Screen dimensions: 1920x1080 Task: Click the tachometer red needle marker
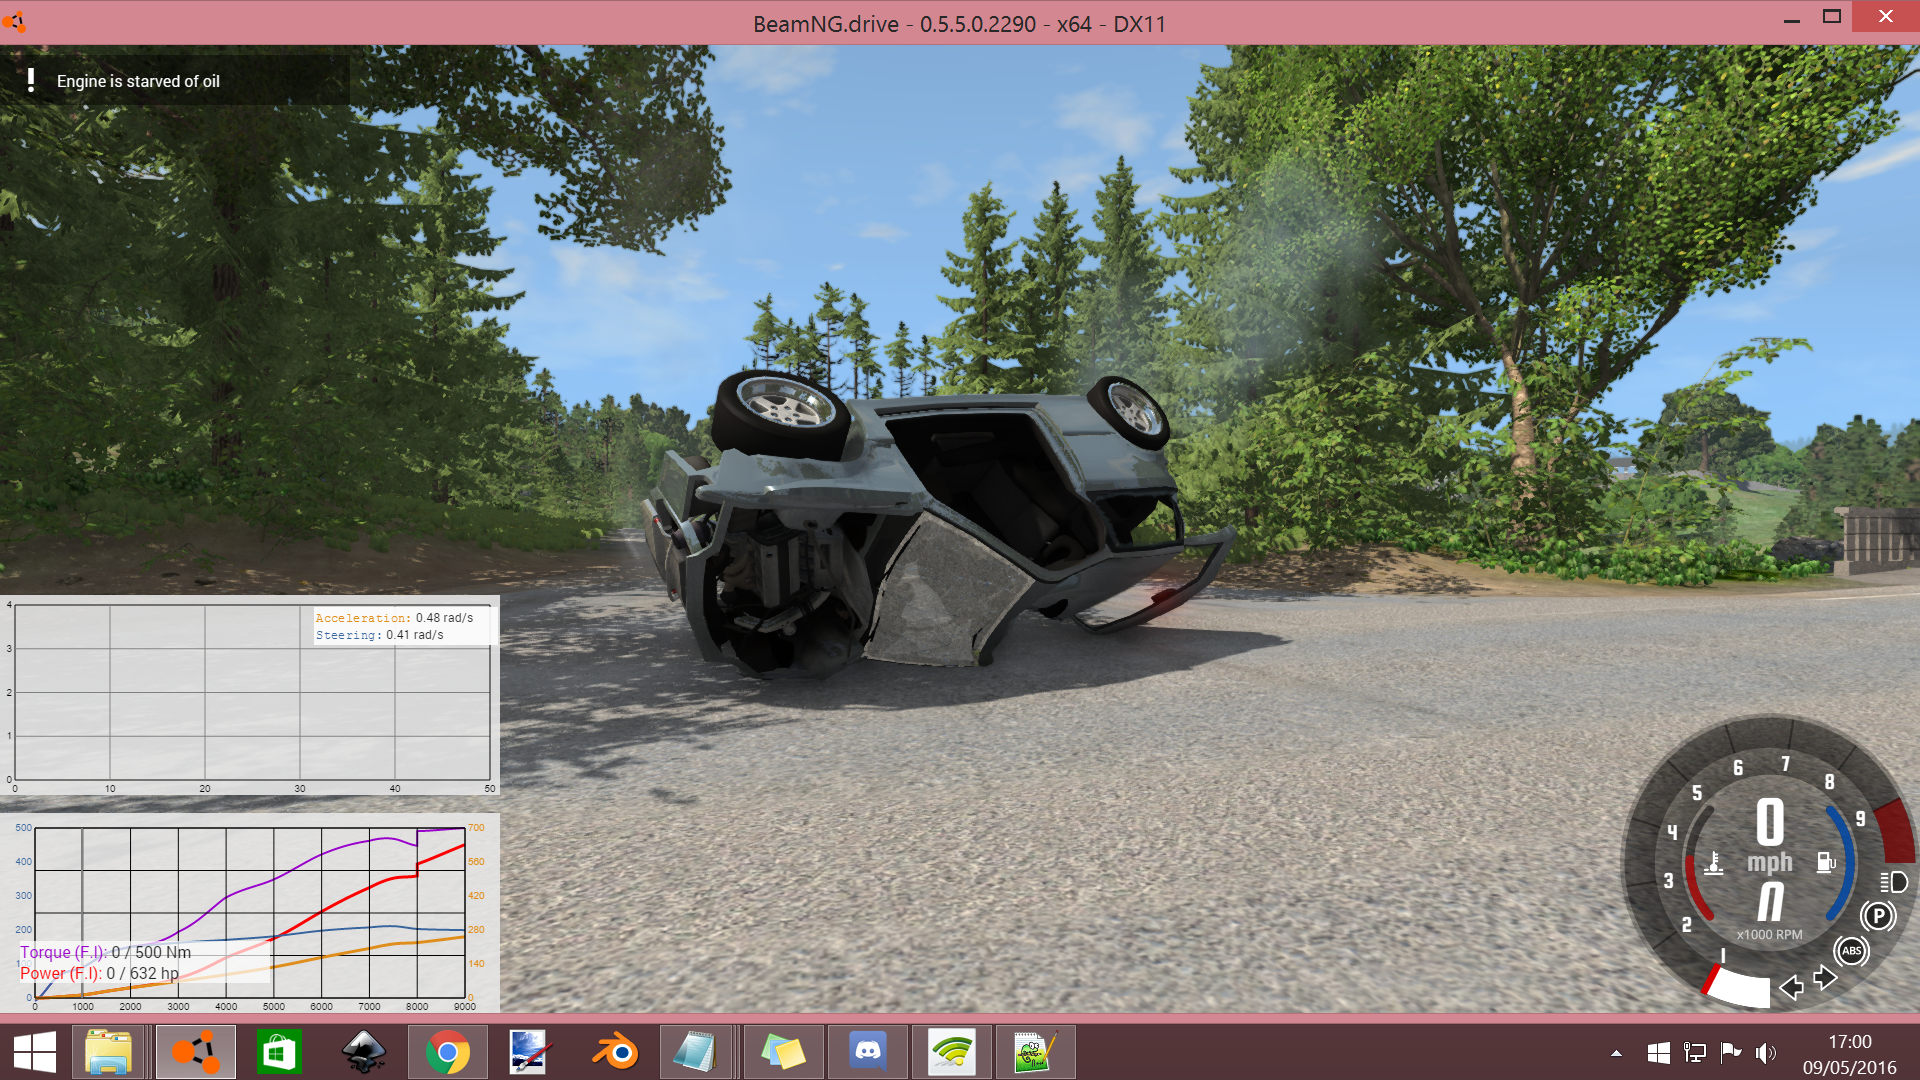(x=1711, y=978)
